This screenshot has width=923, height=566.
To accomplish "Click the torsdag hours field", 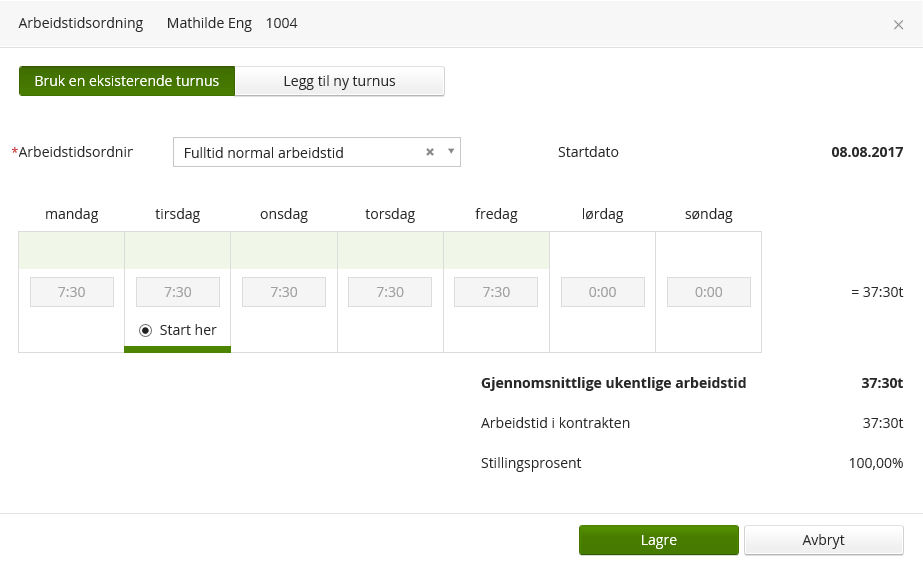I will 390,292.
